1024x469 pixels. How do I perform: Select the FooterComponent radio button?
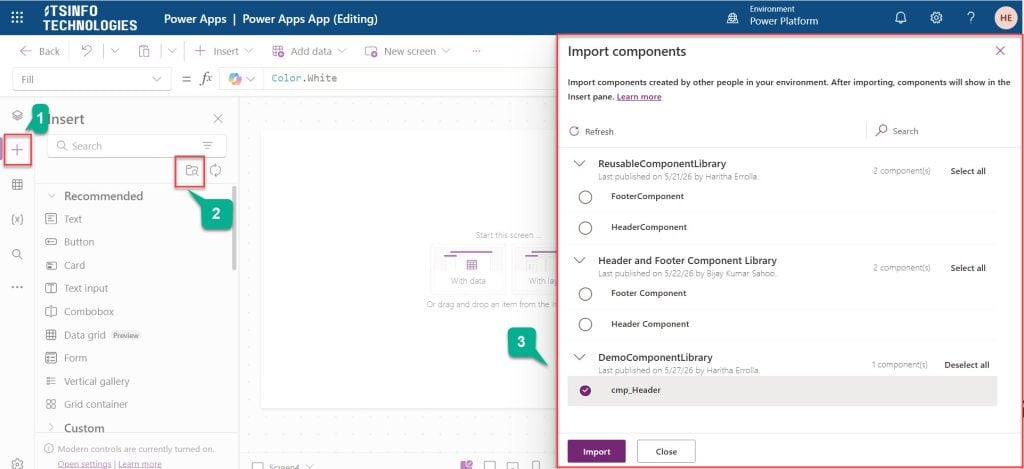585,197
